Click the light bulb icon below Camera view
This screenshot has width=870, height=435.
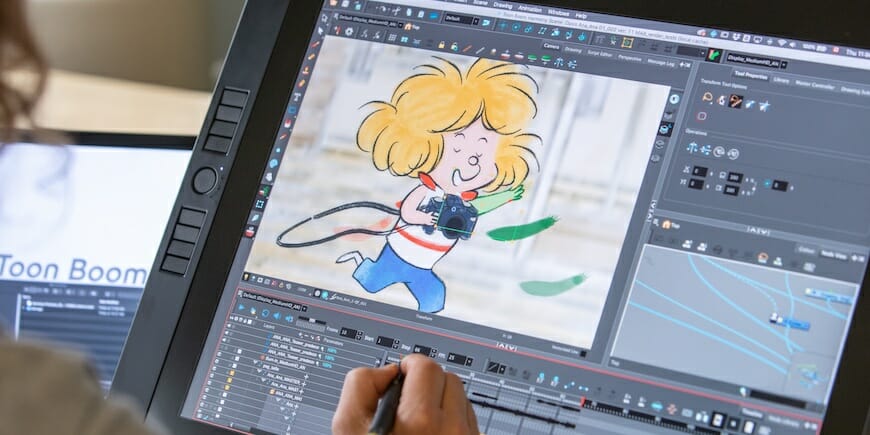[x=246, y=276]
